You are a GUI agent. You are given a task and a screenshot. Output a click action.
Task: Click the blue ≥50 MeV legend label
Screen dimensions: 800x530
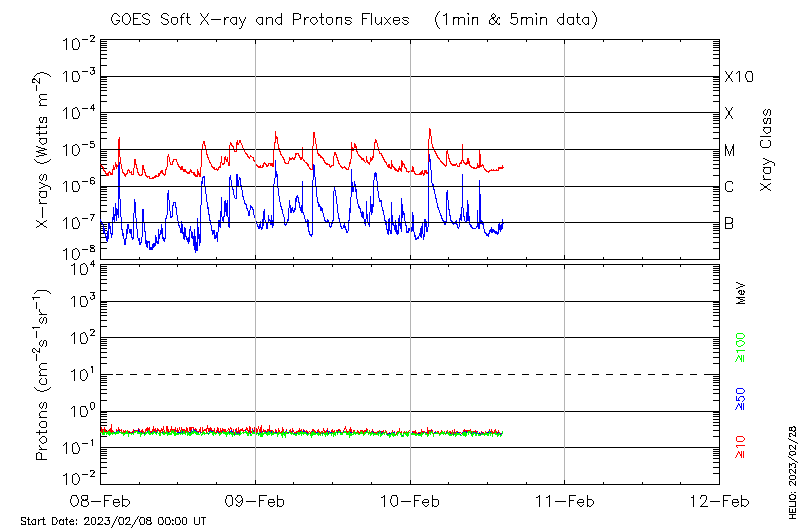(741, 398)
